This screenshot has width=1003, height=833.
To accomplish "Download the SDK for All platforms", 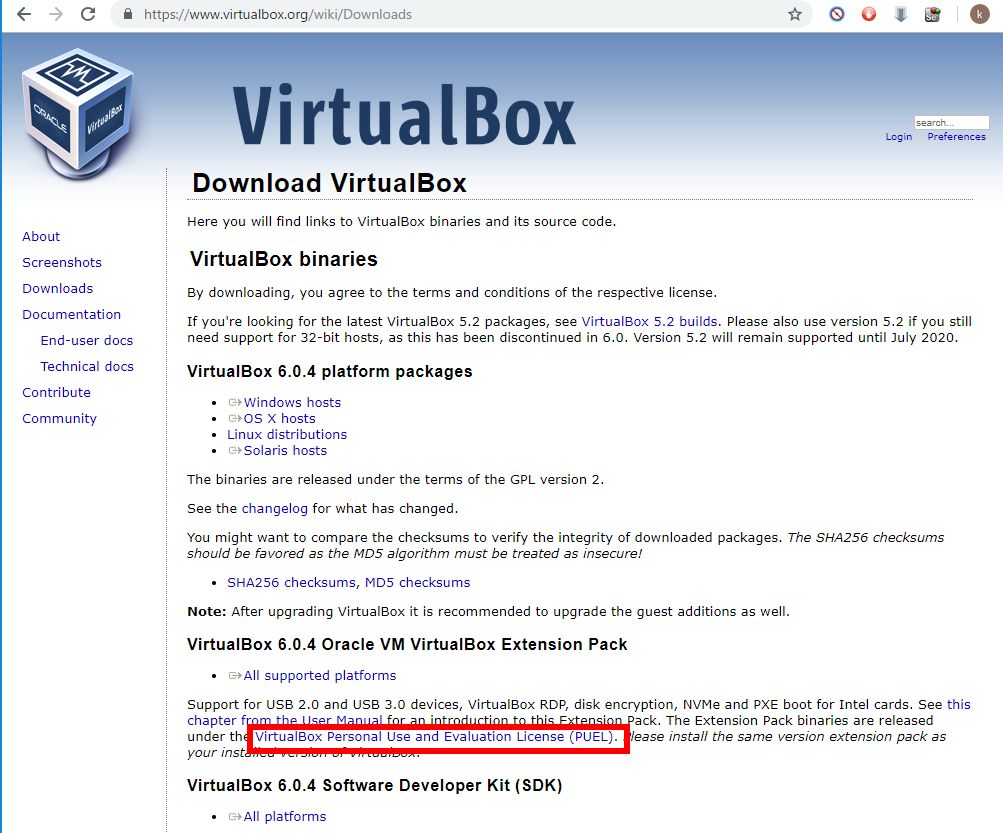I will click(285, 817).
